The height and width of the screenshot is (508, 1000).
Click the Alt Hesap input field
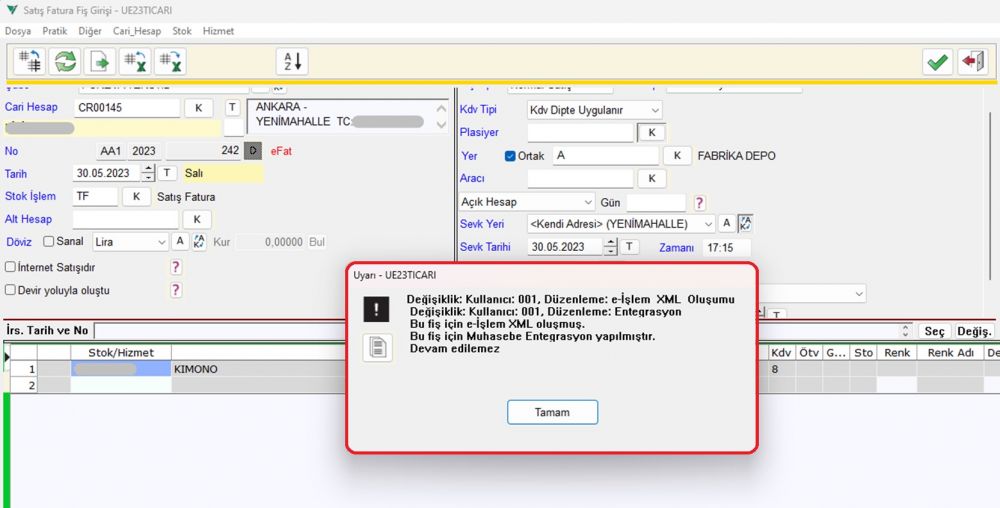[x=126, y=219]
